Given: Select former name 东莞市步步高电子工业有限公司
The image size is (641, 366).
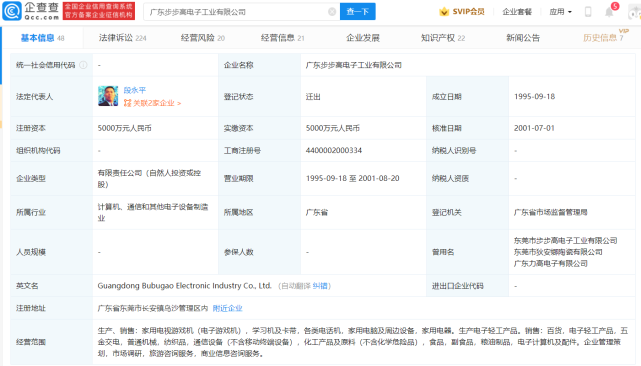Looking at the screenshot, I should coord(565,240).
